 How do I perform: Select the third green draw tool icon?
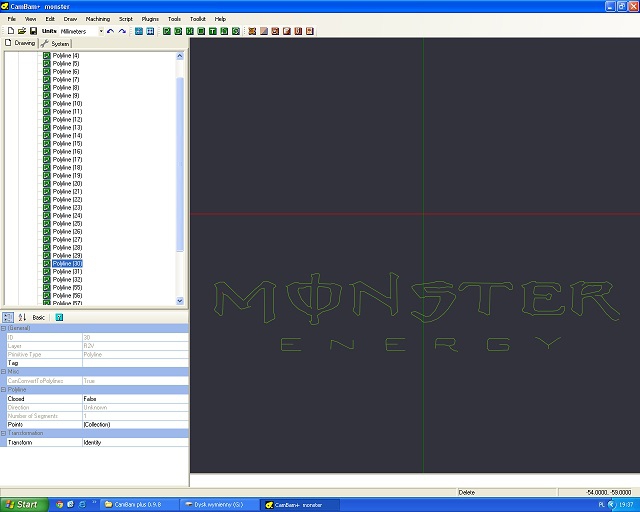[x=189, y=31]
